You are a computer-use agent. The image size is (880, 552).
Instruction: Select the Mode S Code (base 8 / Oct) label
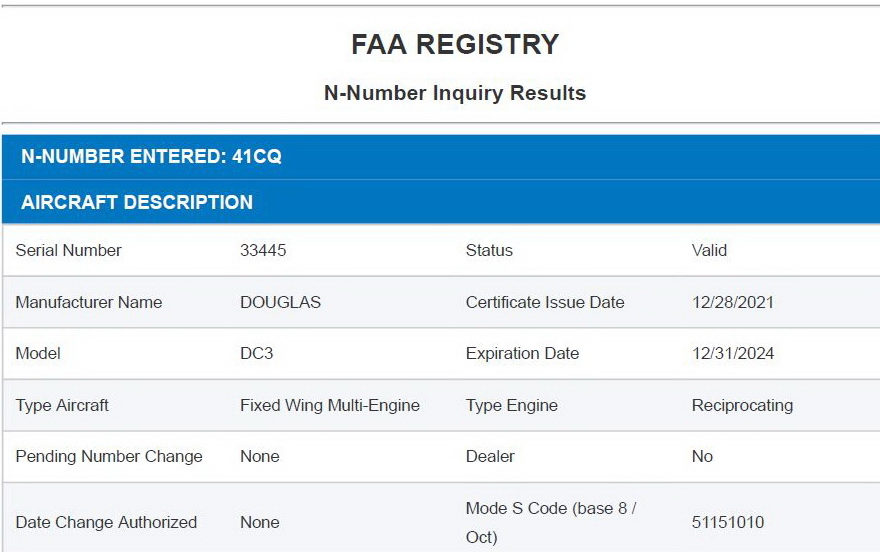(551, 522)
